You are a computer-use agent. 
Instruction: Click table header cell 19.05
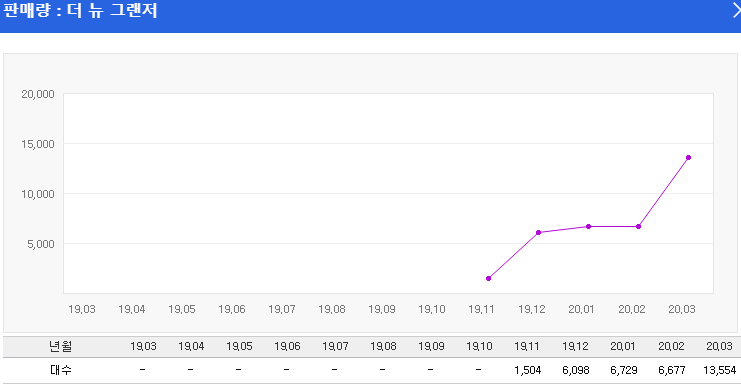pyautogui.click(x=239, y=346)
